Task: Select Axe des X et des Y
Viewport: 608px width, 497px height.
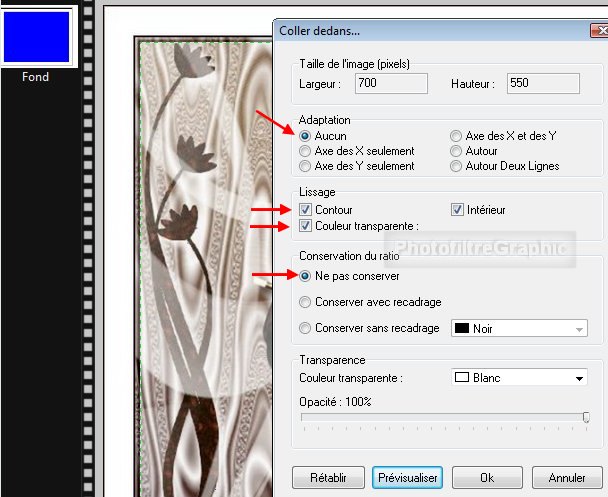Action: [x=456, y=136]
